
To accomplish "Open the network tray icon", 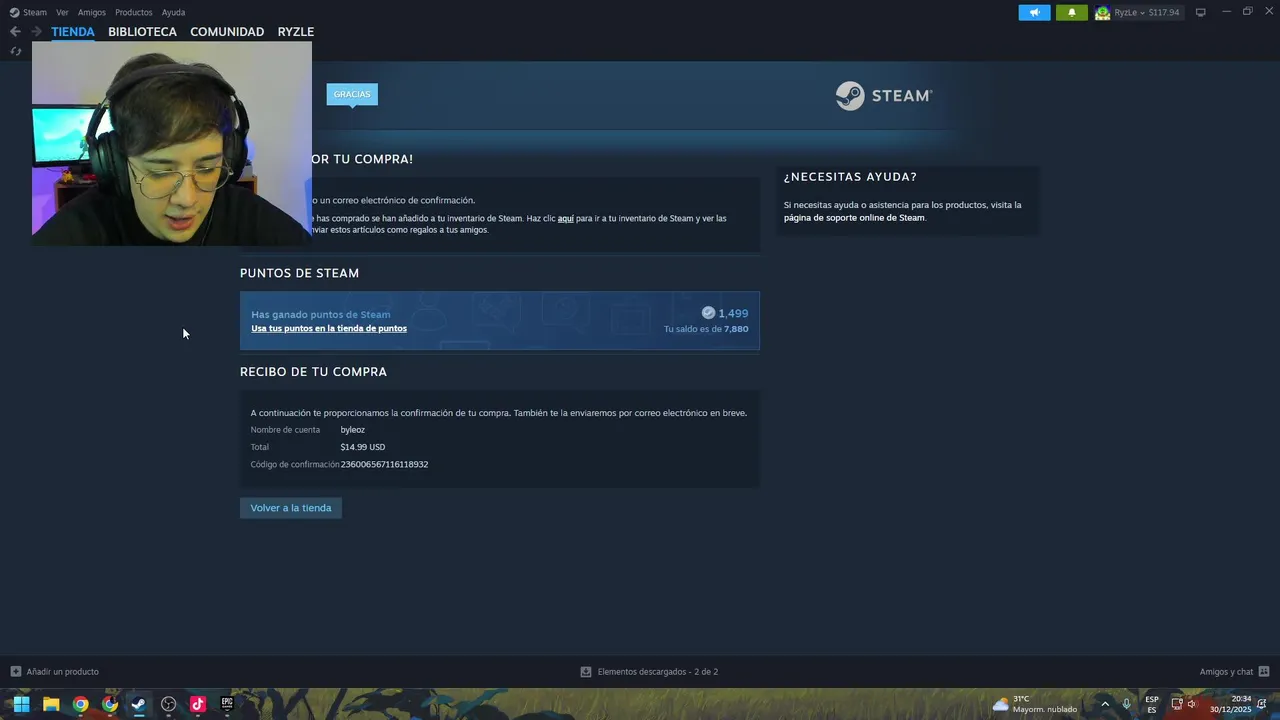I will (x=1177, y=704).
